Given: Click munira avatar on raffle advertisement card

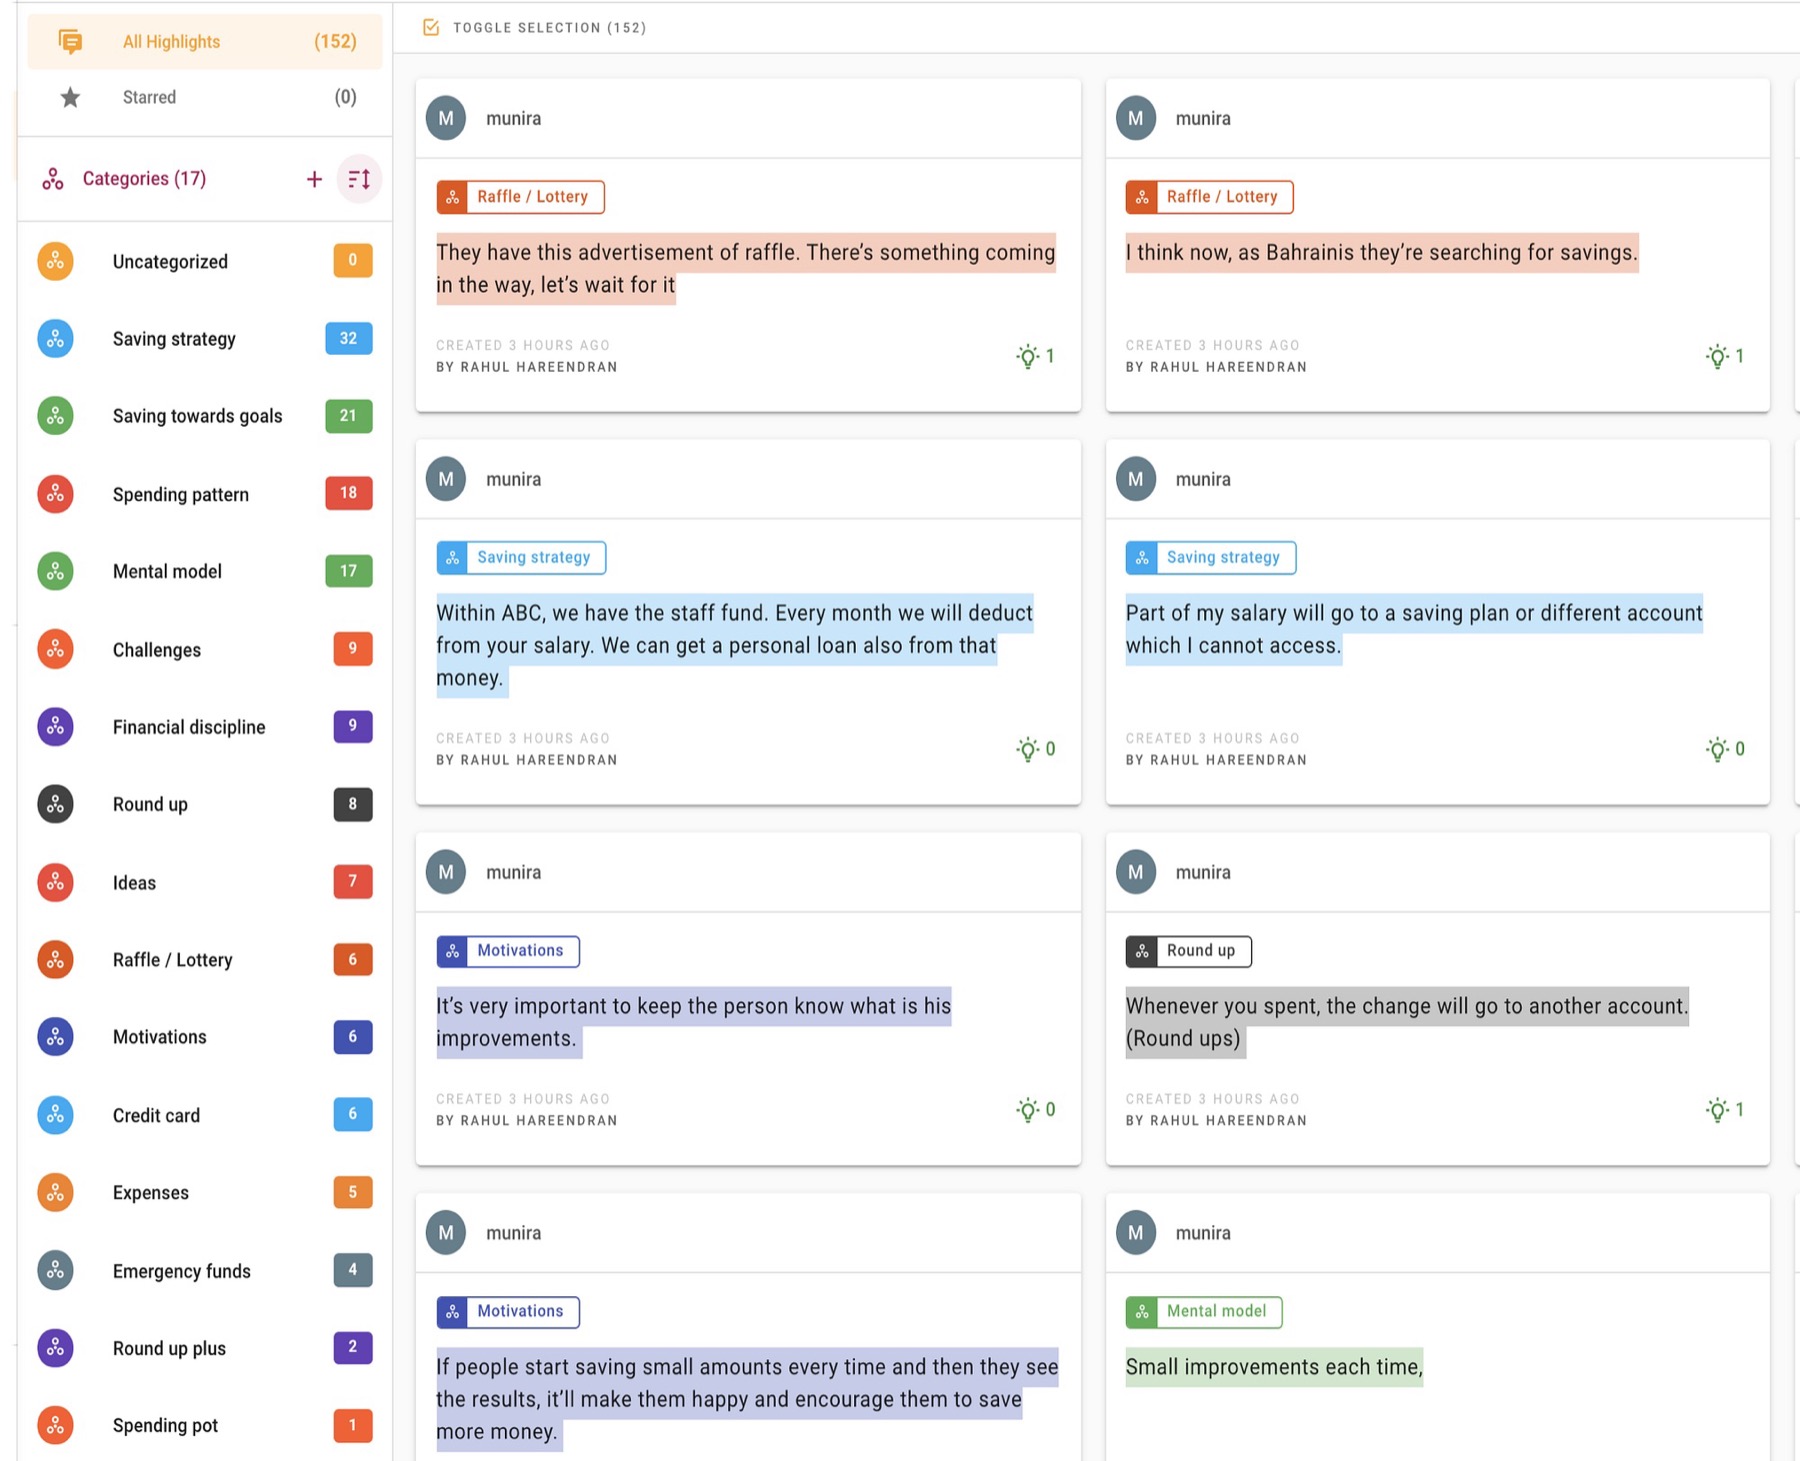Looking at the screenshot, I should coord(446,118).
